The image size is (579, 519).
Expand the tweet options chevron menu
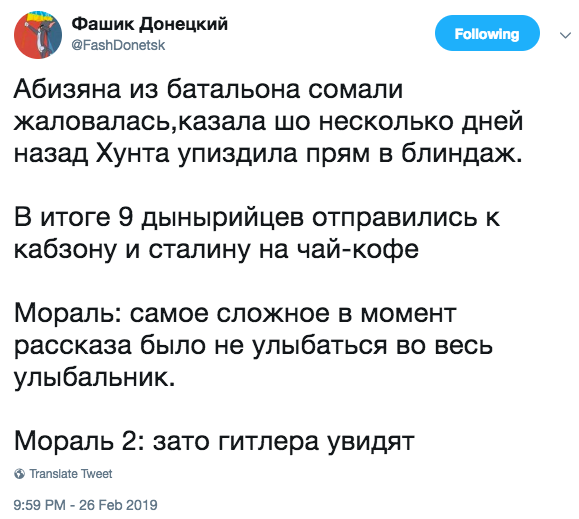565,35
